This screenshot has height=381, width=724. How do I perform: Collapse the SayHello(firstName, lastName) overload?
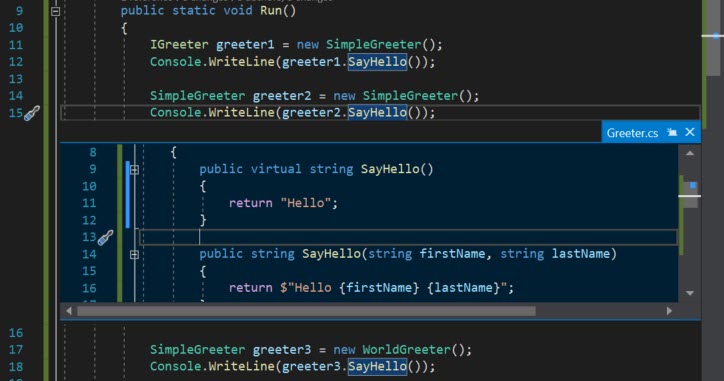[134, 254]
